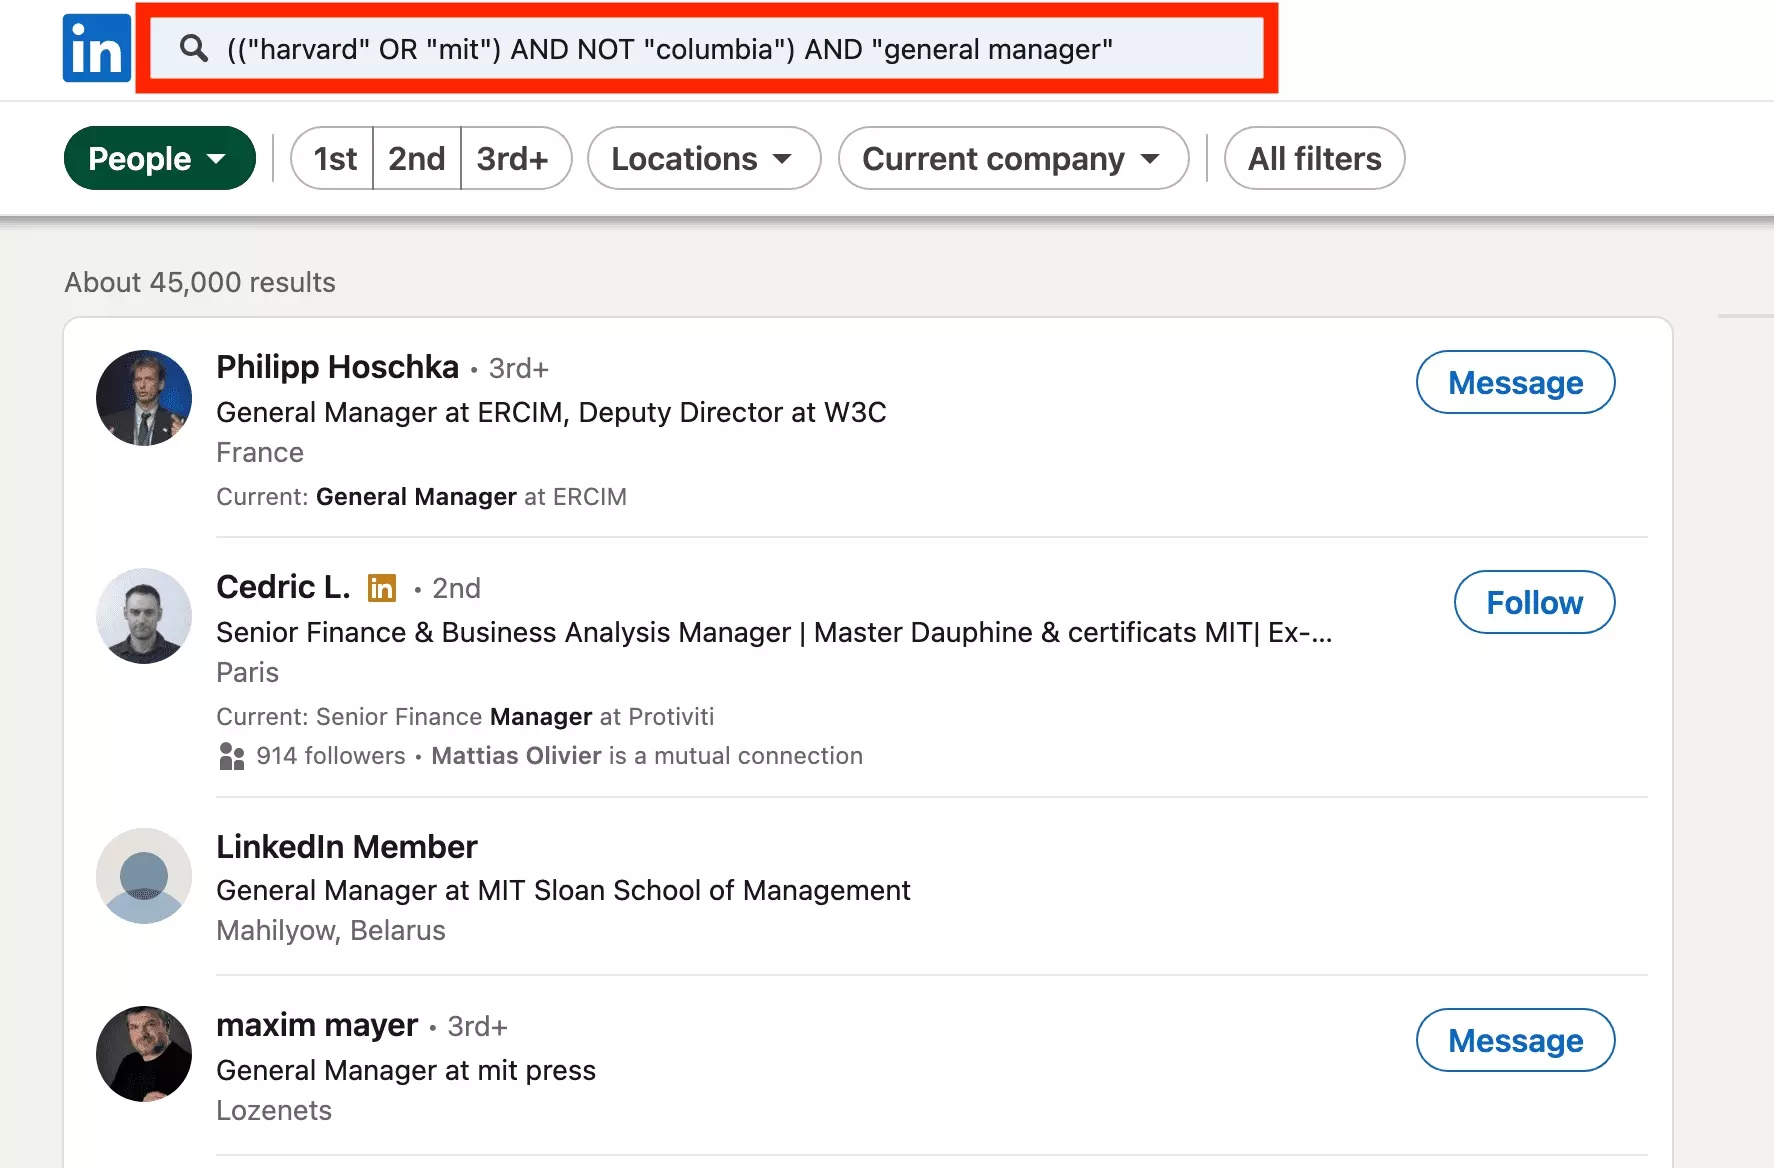
Task: Click the 'Paris' location text
Action: pyautogui.click(x=248, y=672)
